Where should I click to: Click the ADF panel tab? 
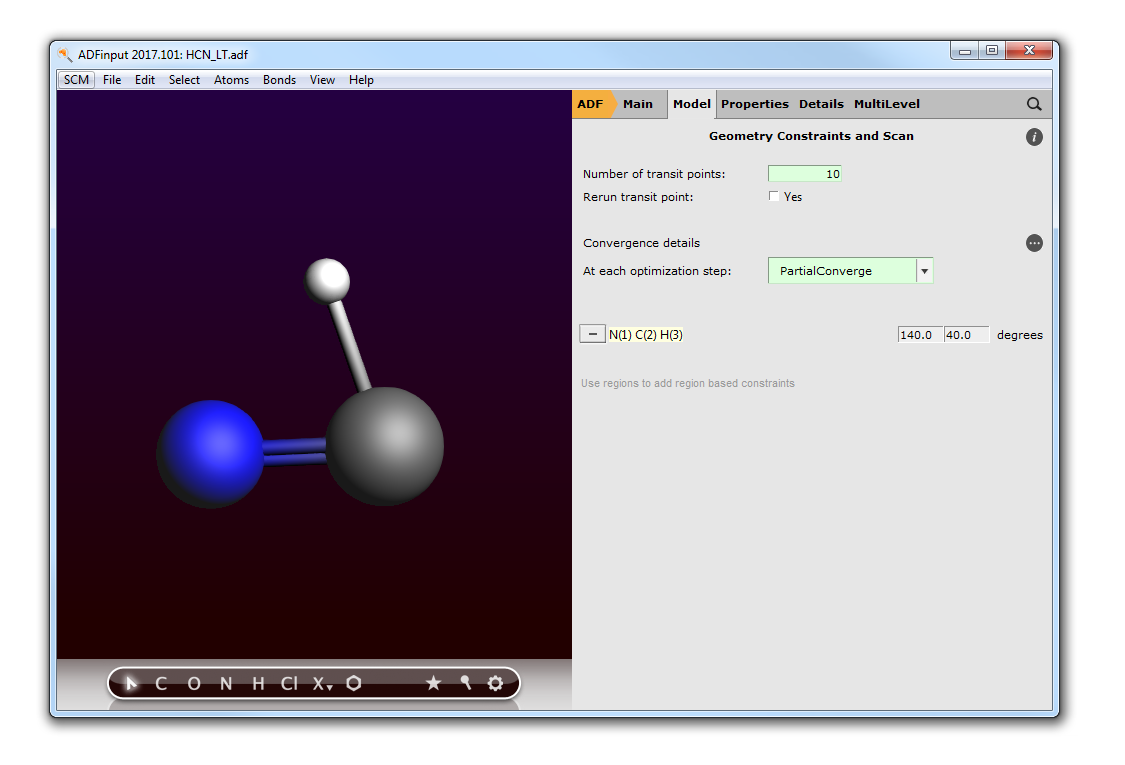(x=593, y=104)
